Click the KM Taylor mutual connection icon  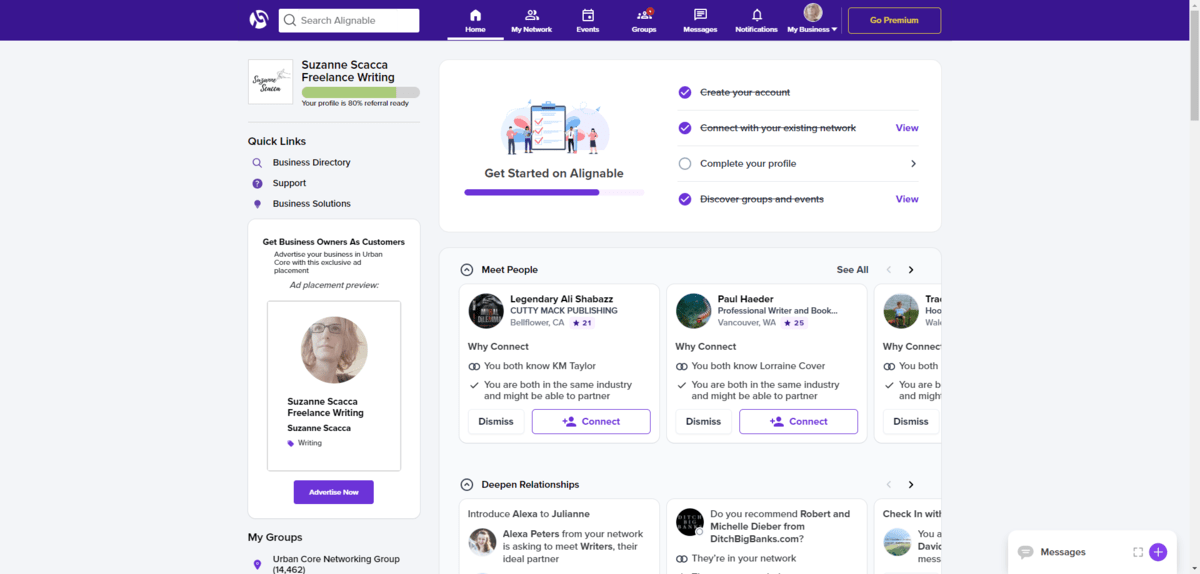tap(474, 366)
